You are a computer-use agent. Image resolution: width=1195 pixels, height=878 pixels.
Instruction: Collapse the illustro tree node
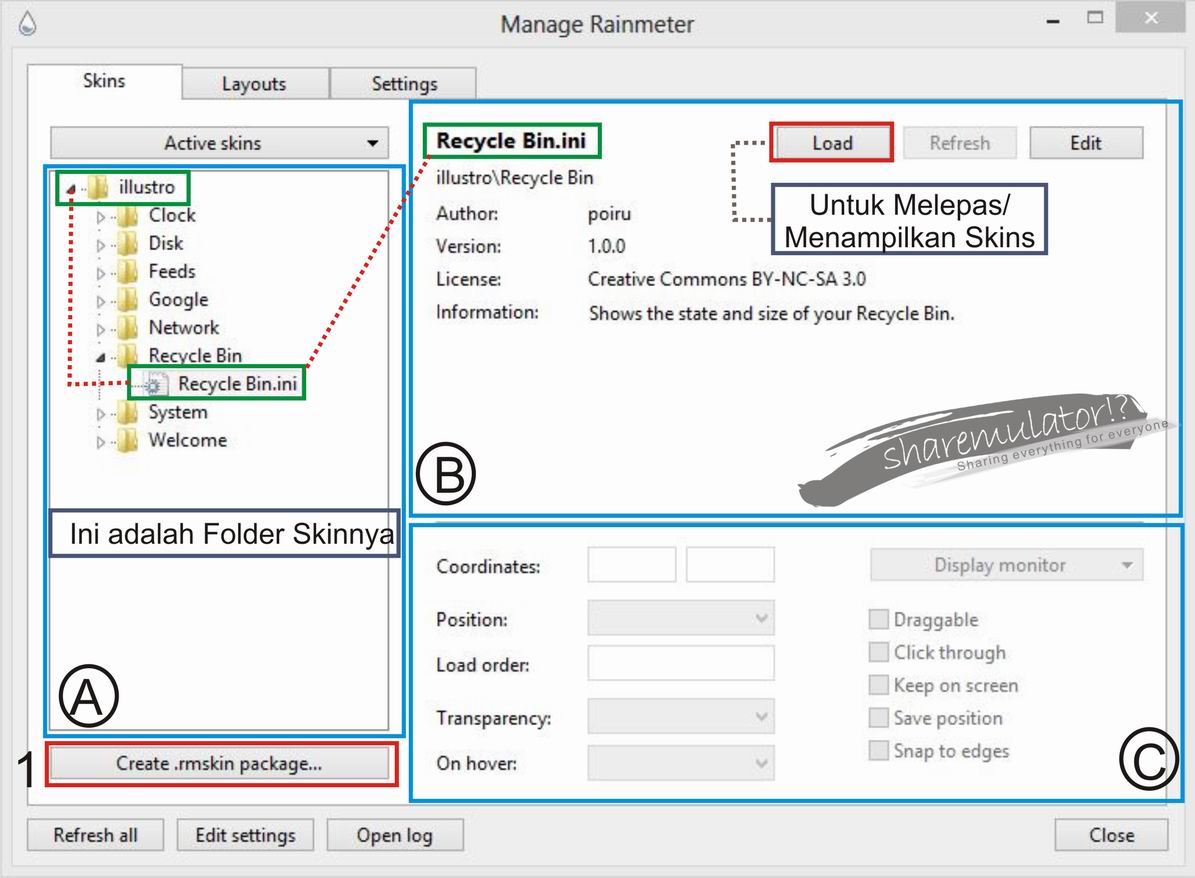[72, 187]
